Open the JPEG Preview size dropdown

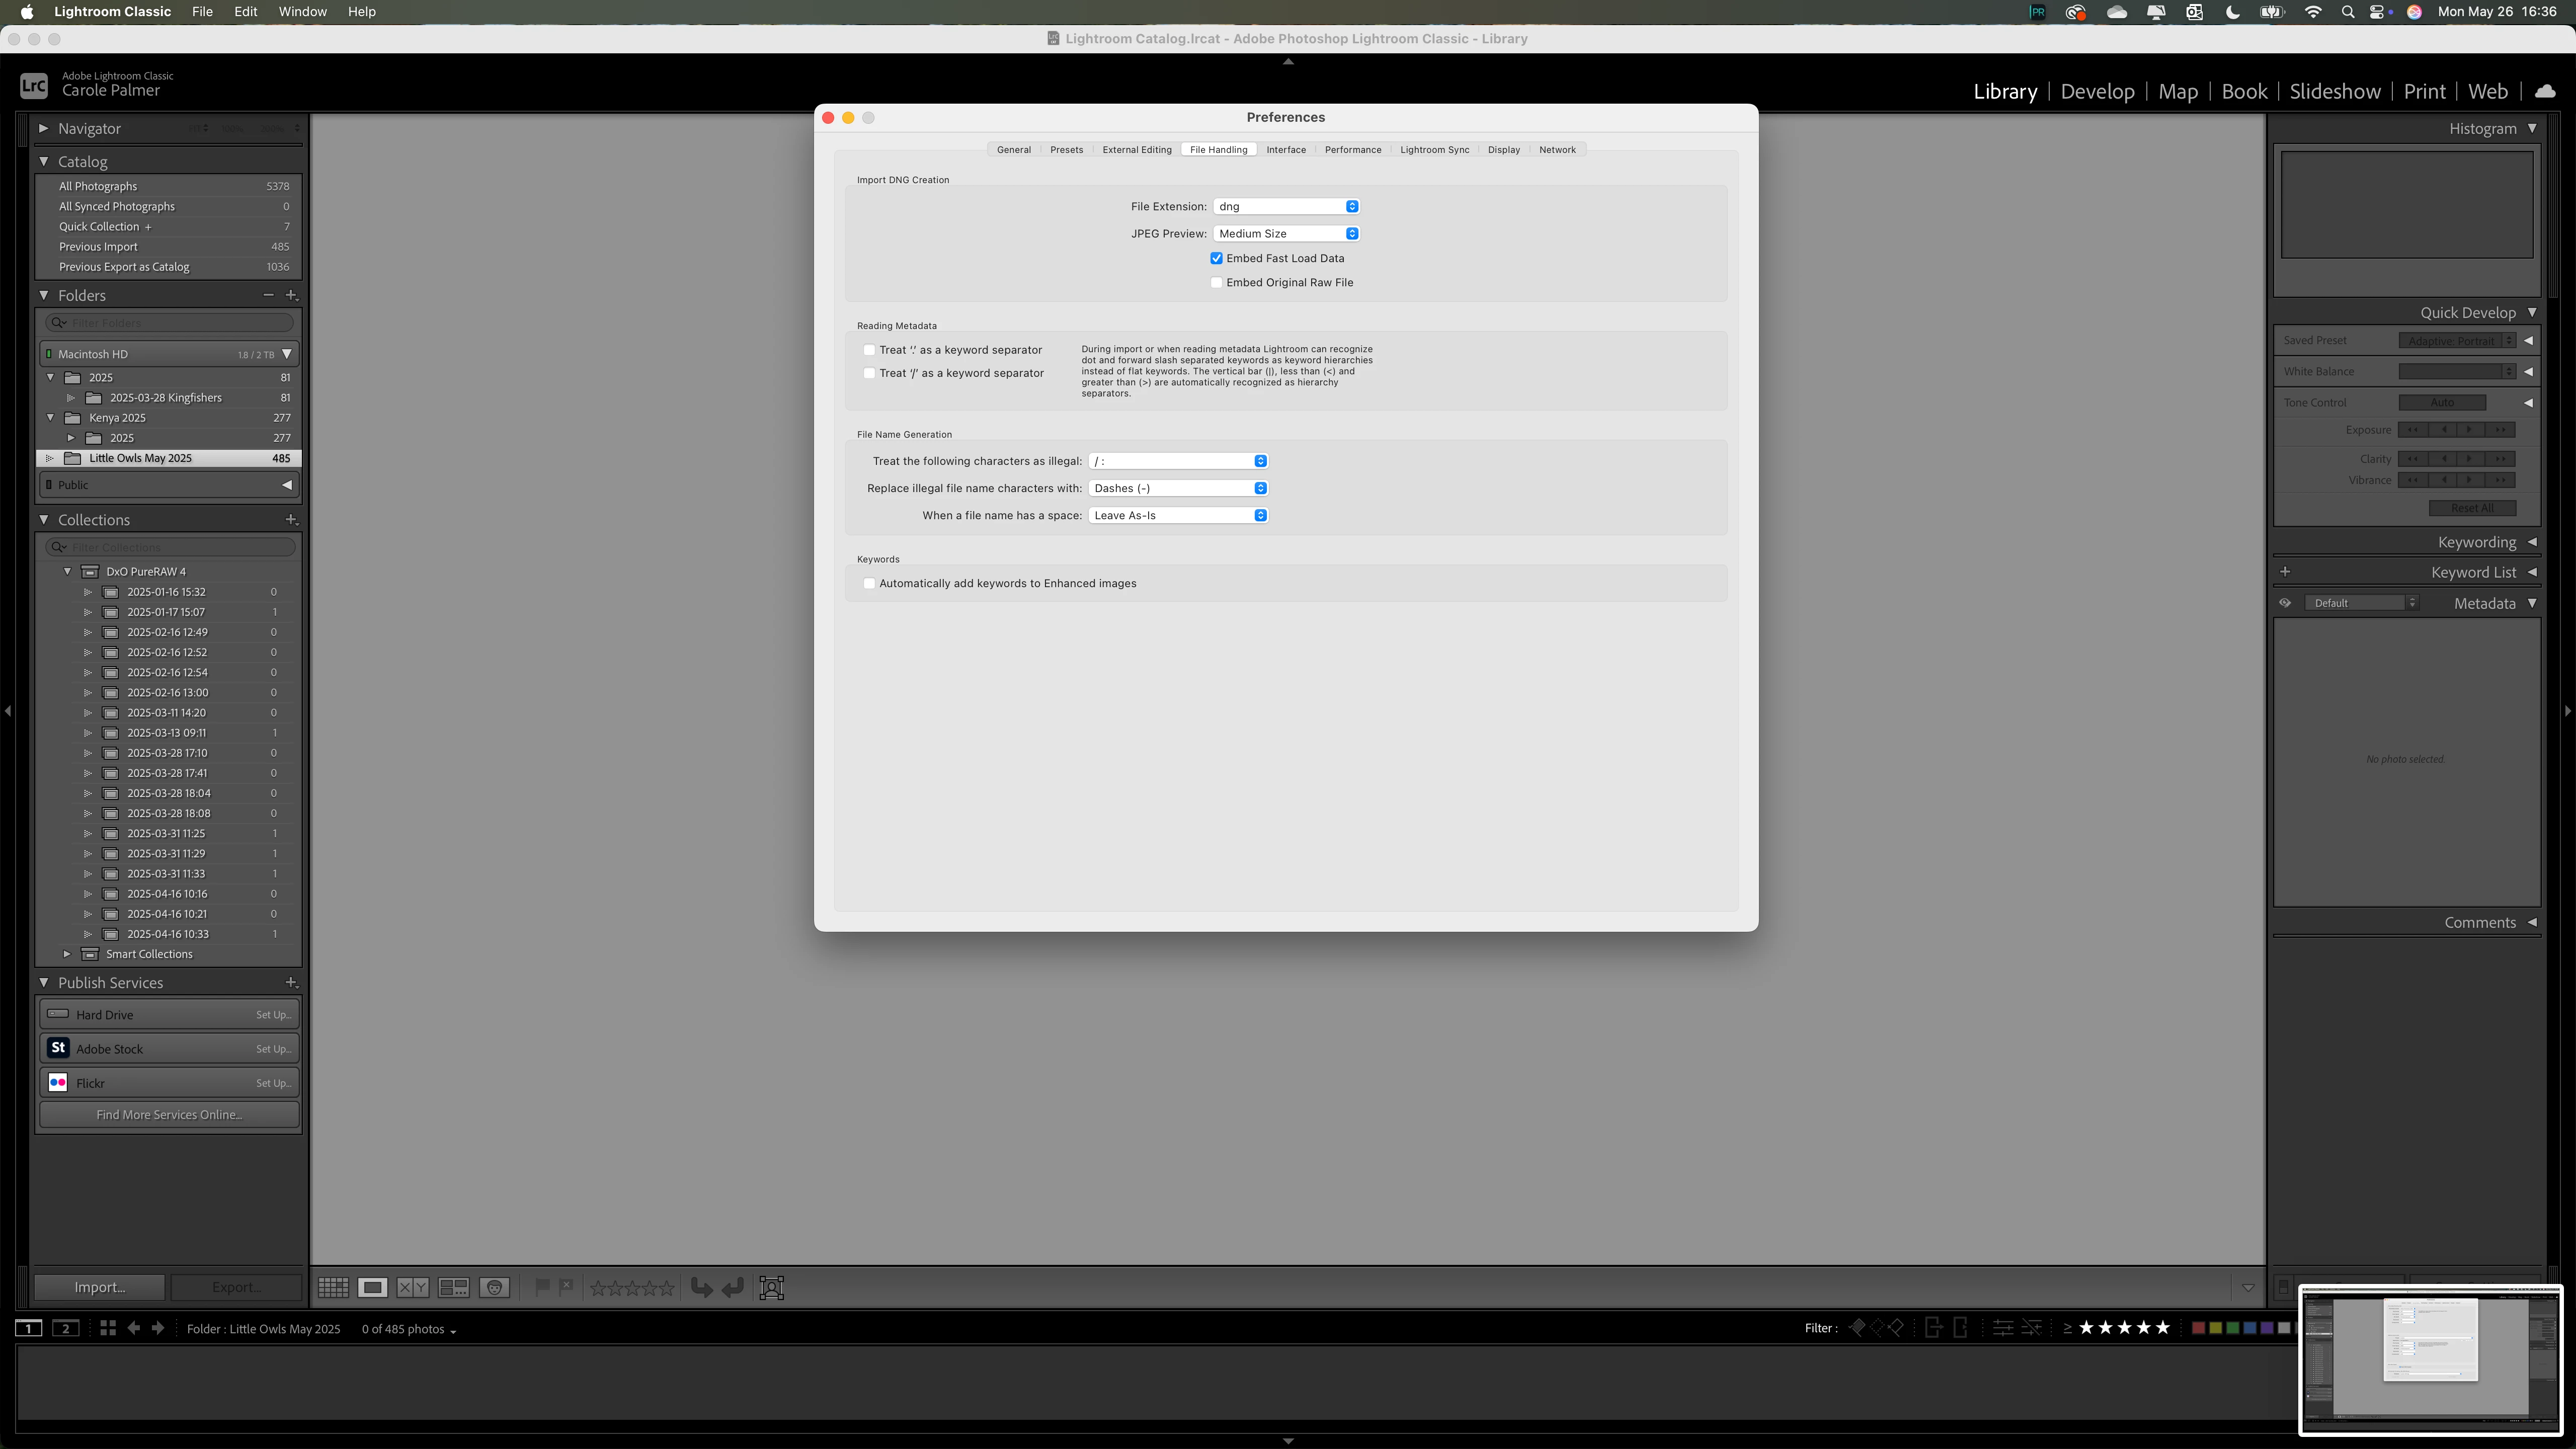tap(1285, 233)
